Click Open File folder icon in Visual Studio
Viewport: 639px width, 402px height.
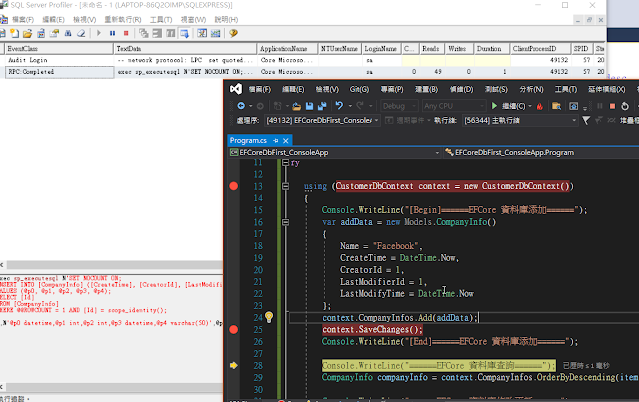click(x=296, y=106)
